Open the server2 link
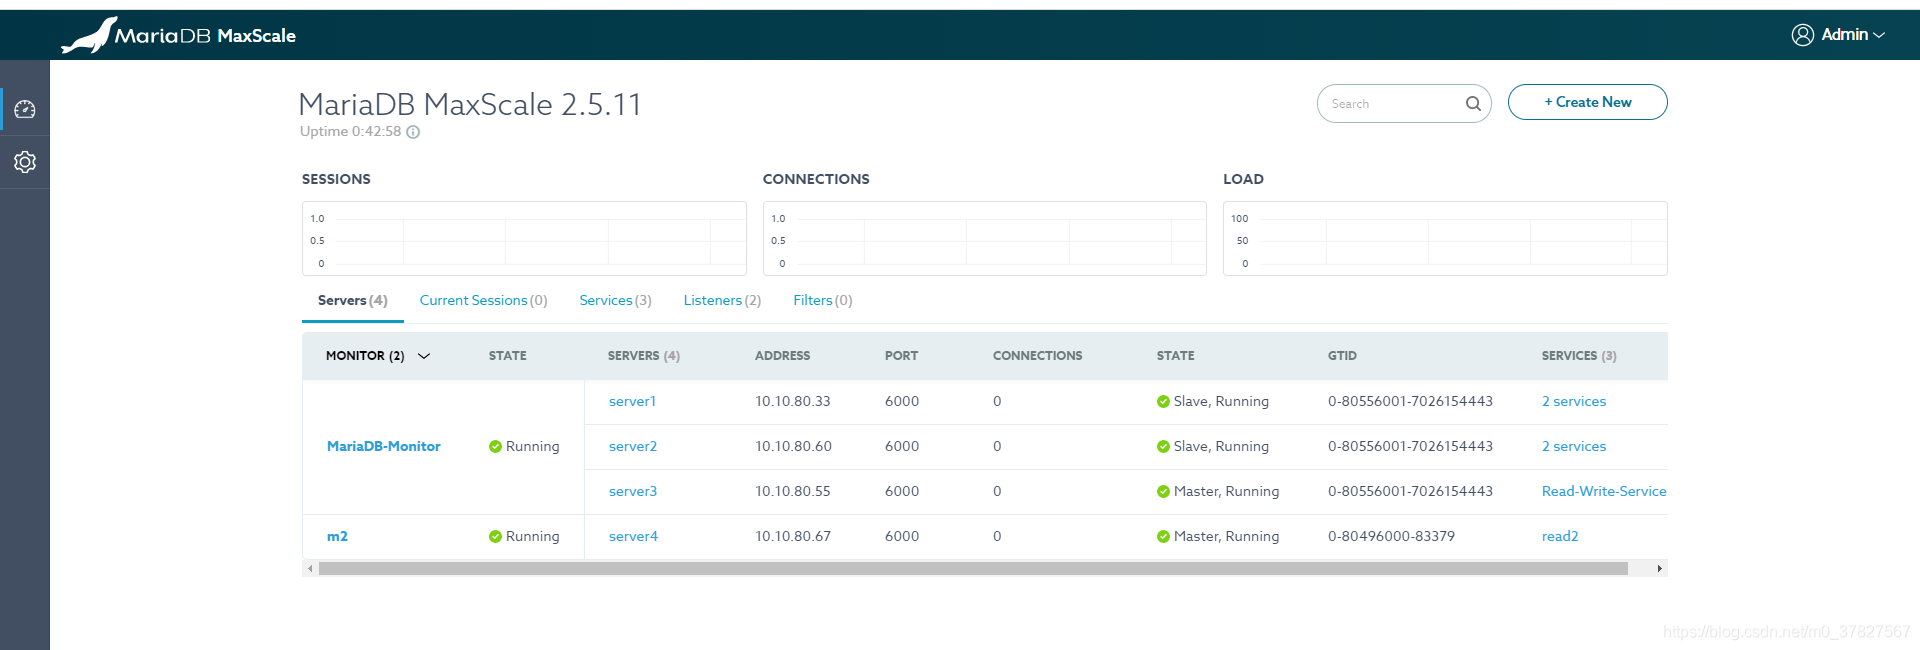1920x650 pixels. coord(633,447)
